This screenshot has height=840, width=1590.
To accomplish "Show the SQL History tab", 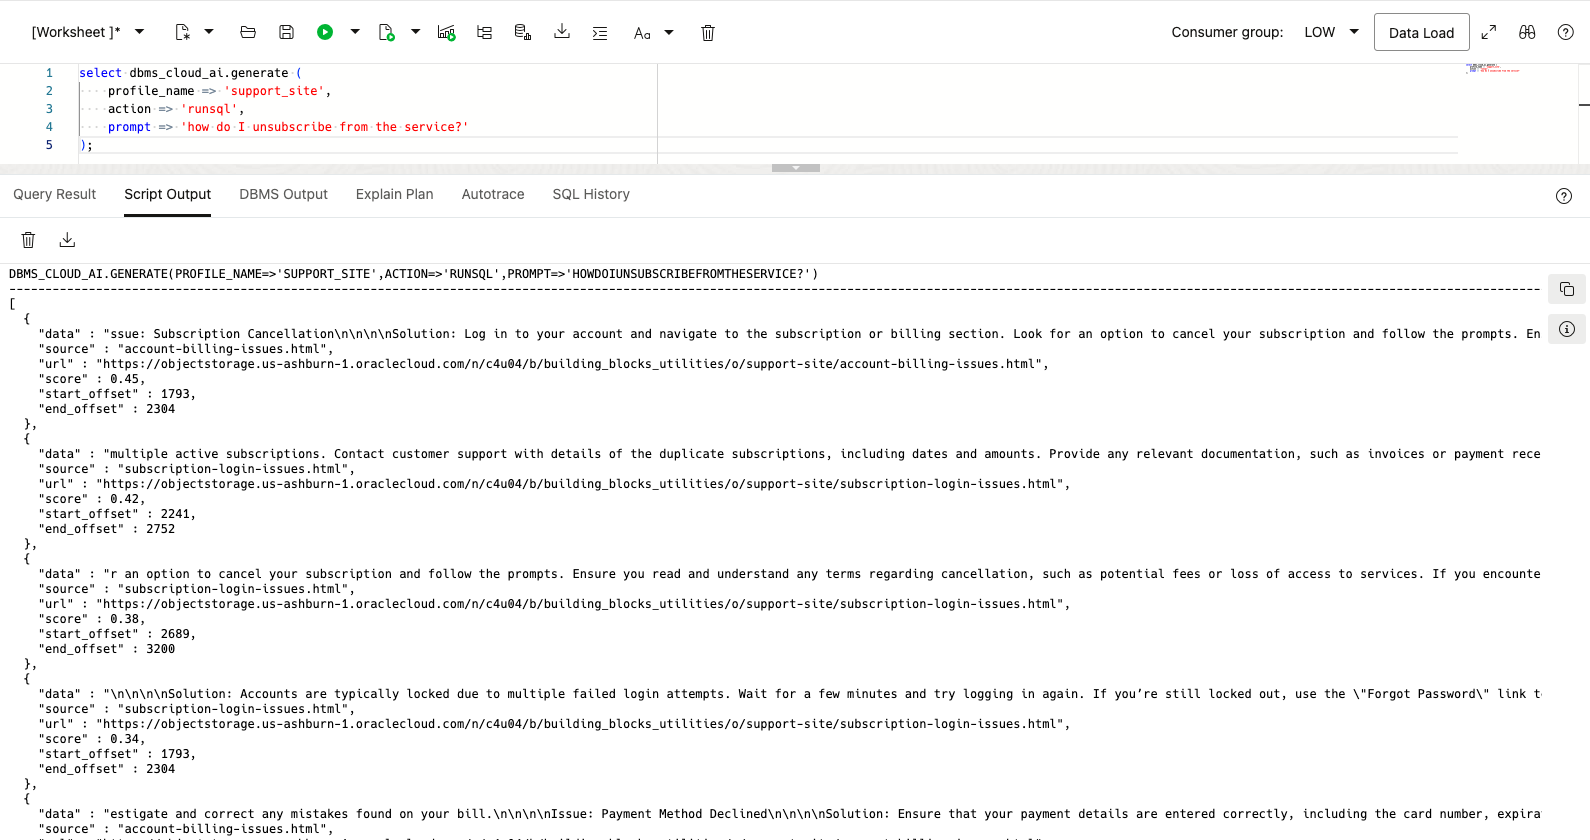I will click(x=591, y=194).
